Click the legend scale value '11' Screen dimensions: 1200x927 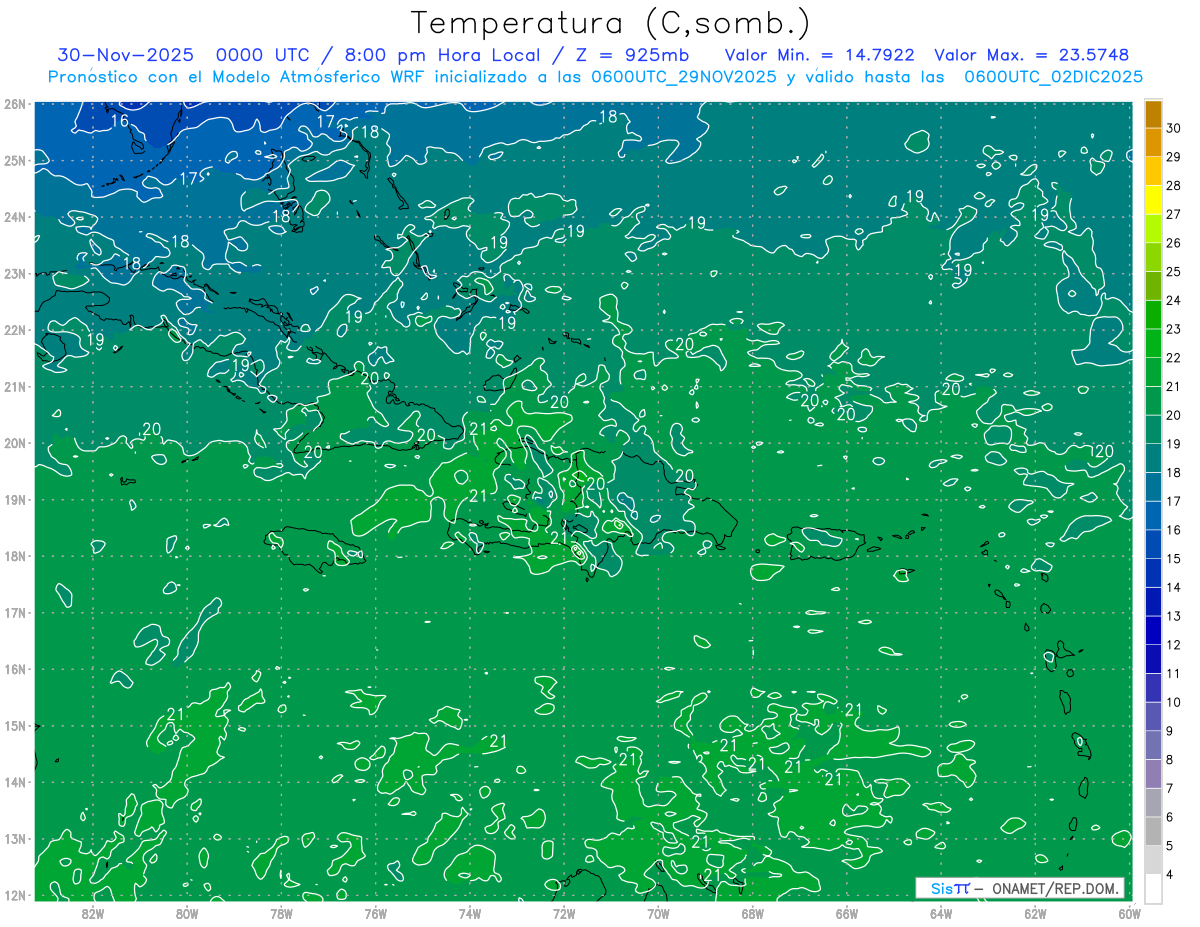tap(1173, 673)
